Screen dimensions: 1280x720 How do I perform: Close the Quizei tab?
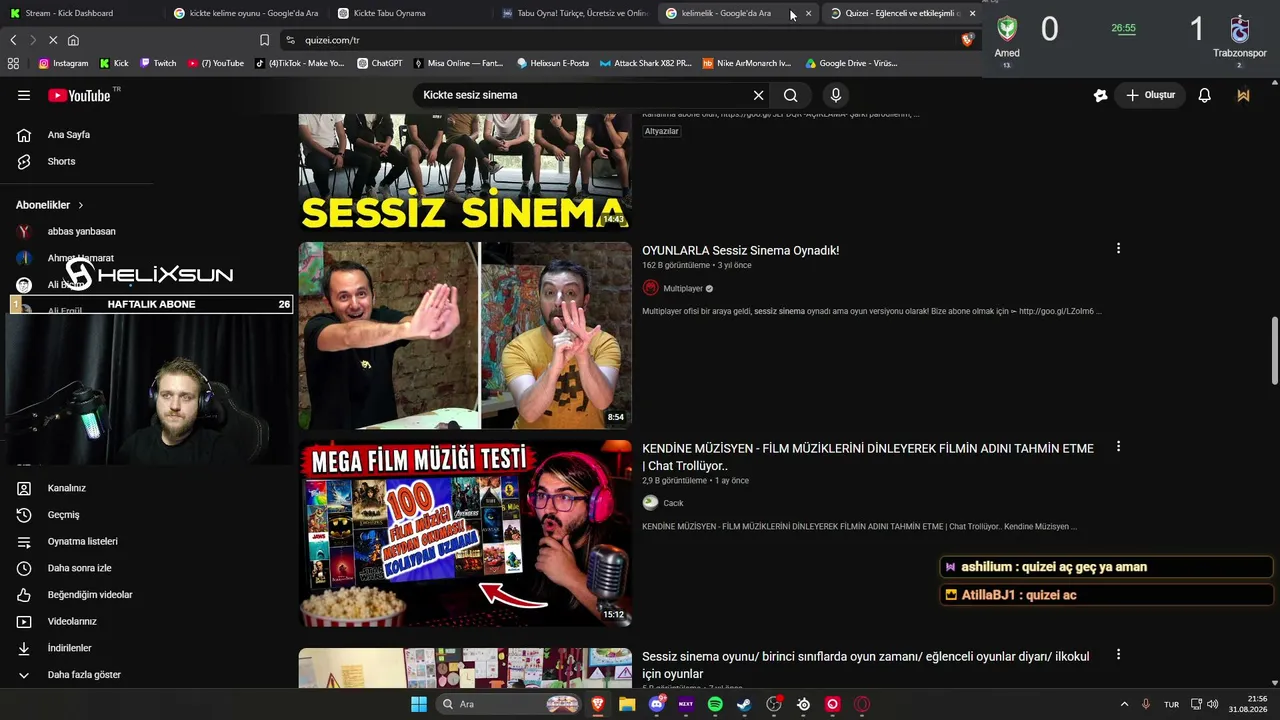(x=972, y=13)
